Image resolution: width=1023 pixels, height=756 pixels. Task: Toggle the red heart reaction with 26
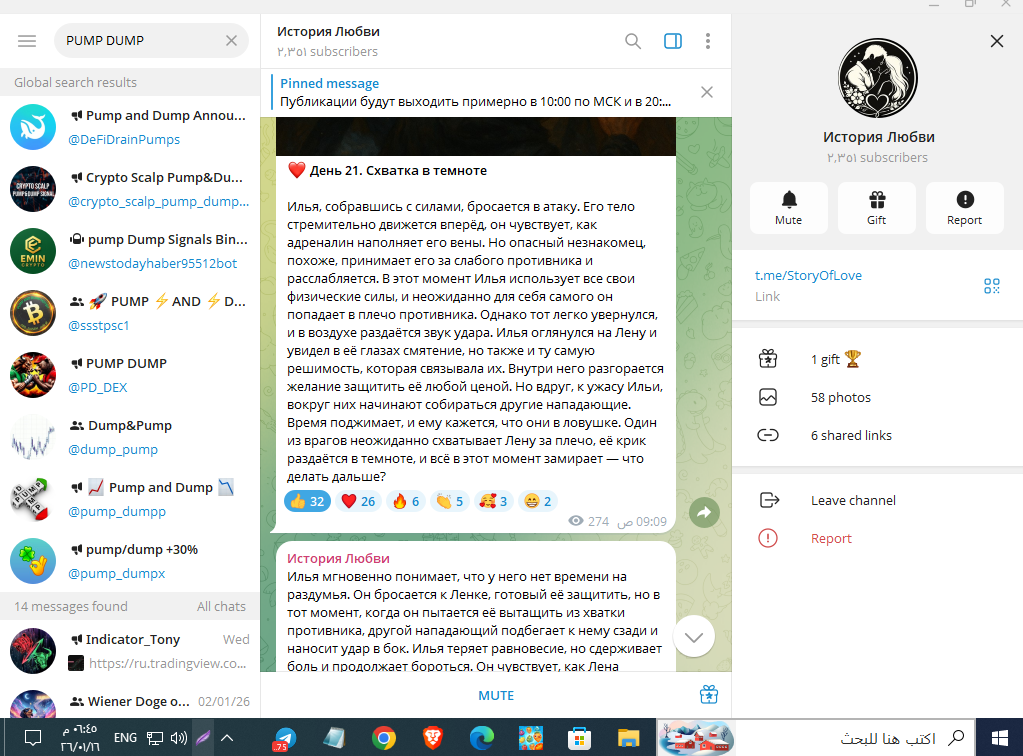click(358, 501)
